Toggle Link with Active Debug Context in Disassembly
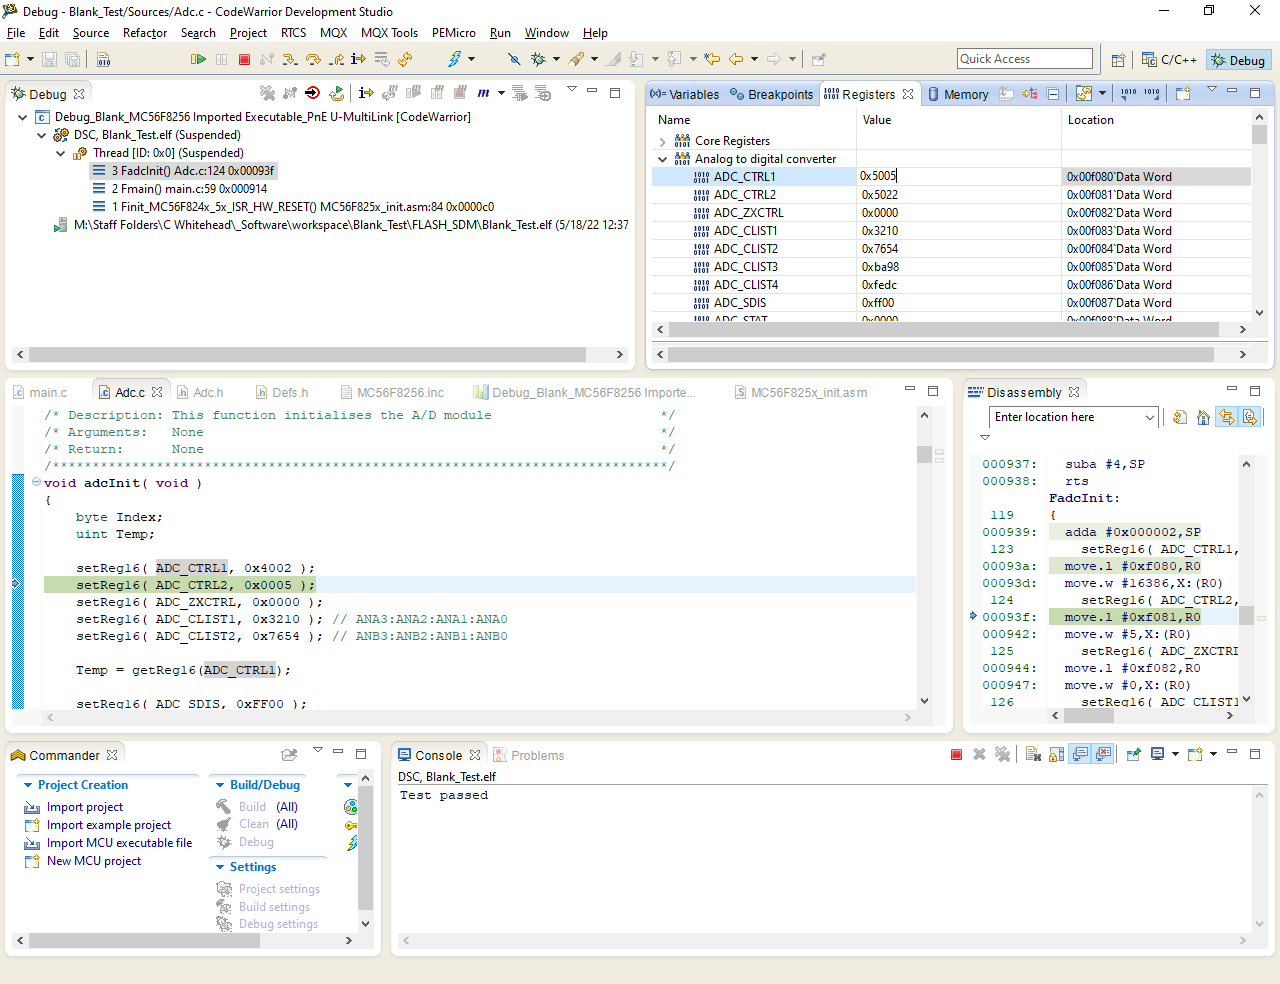Viewport: 1280px width, 984px height. 1227,418
